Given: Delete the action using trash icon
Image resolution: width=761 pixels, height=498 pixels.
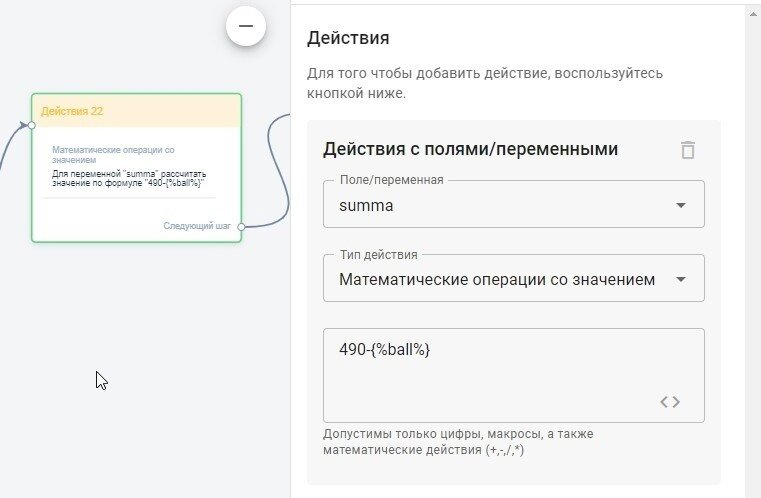Looking at the screenshot, I should pyautogui.click(x=687, y=149).
